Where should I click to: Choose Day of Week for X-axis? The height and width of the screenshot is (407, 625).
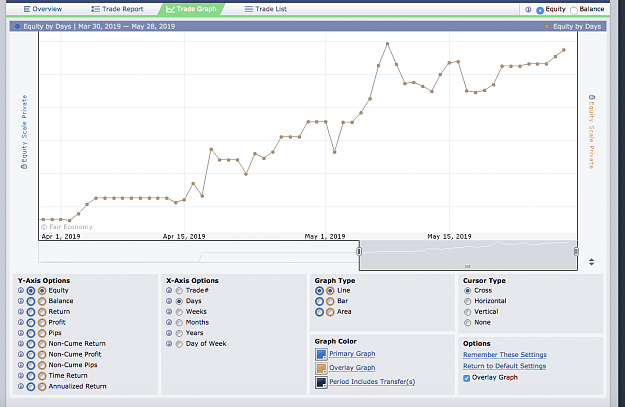(x=179, y=344)
